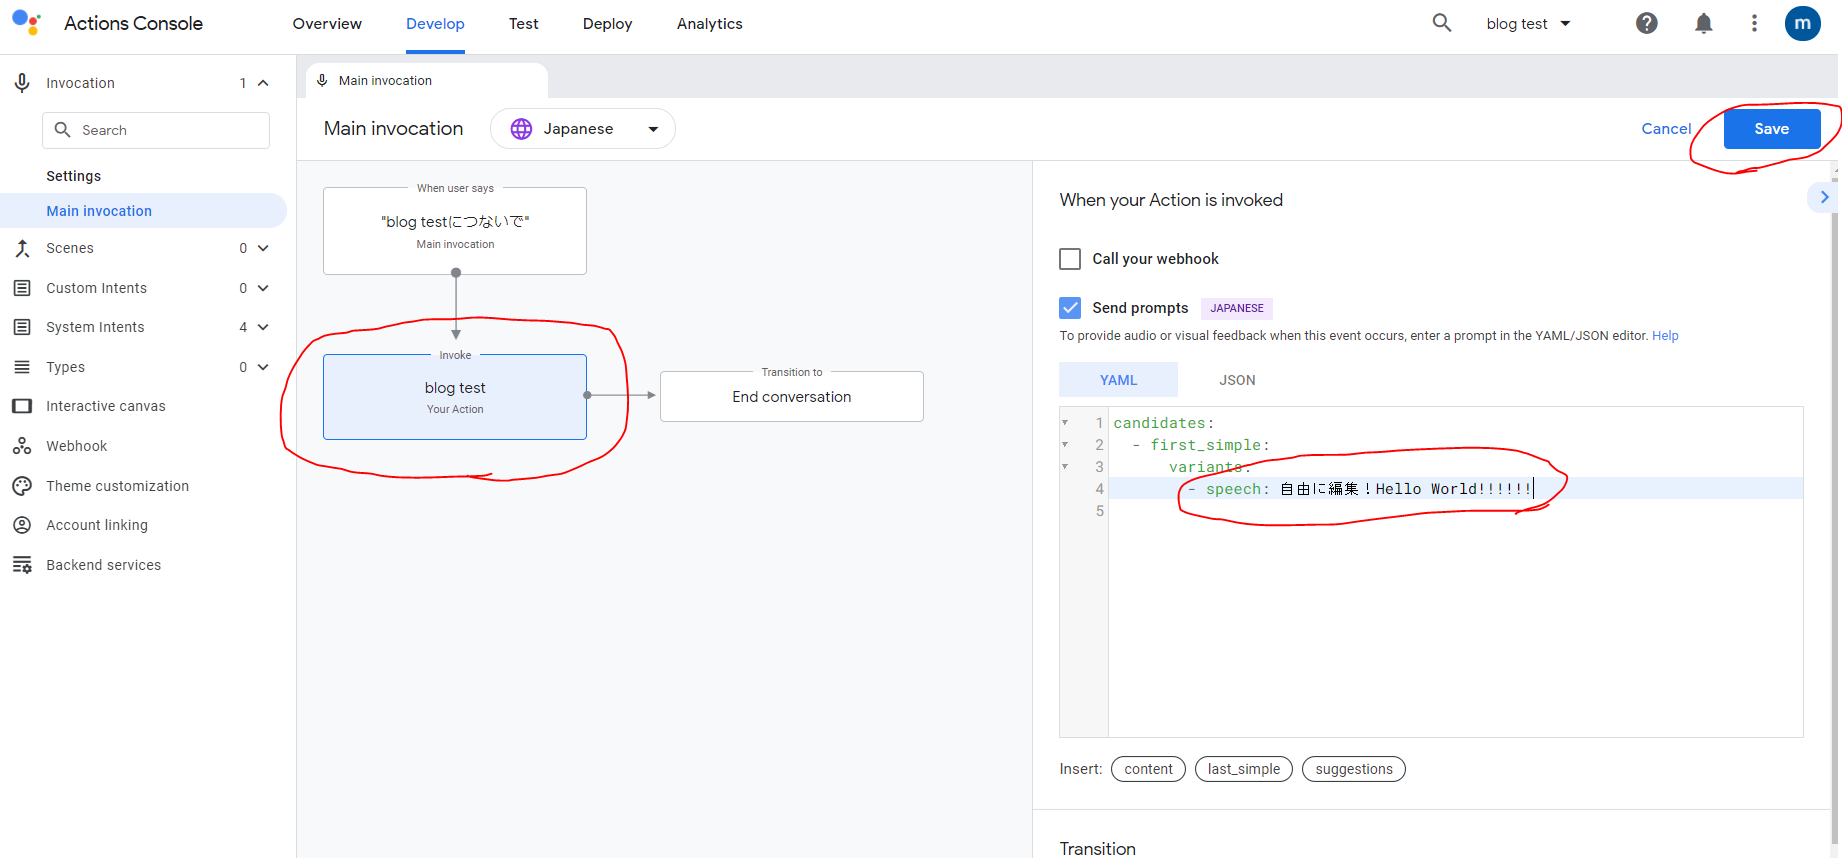1842x858 pixels.
Task: Expand the System Intents section chevron
Action: [263, 327]
